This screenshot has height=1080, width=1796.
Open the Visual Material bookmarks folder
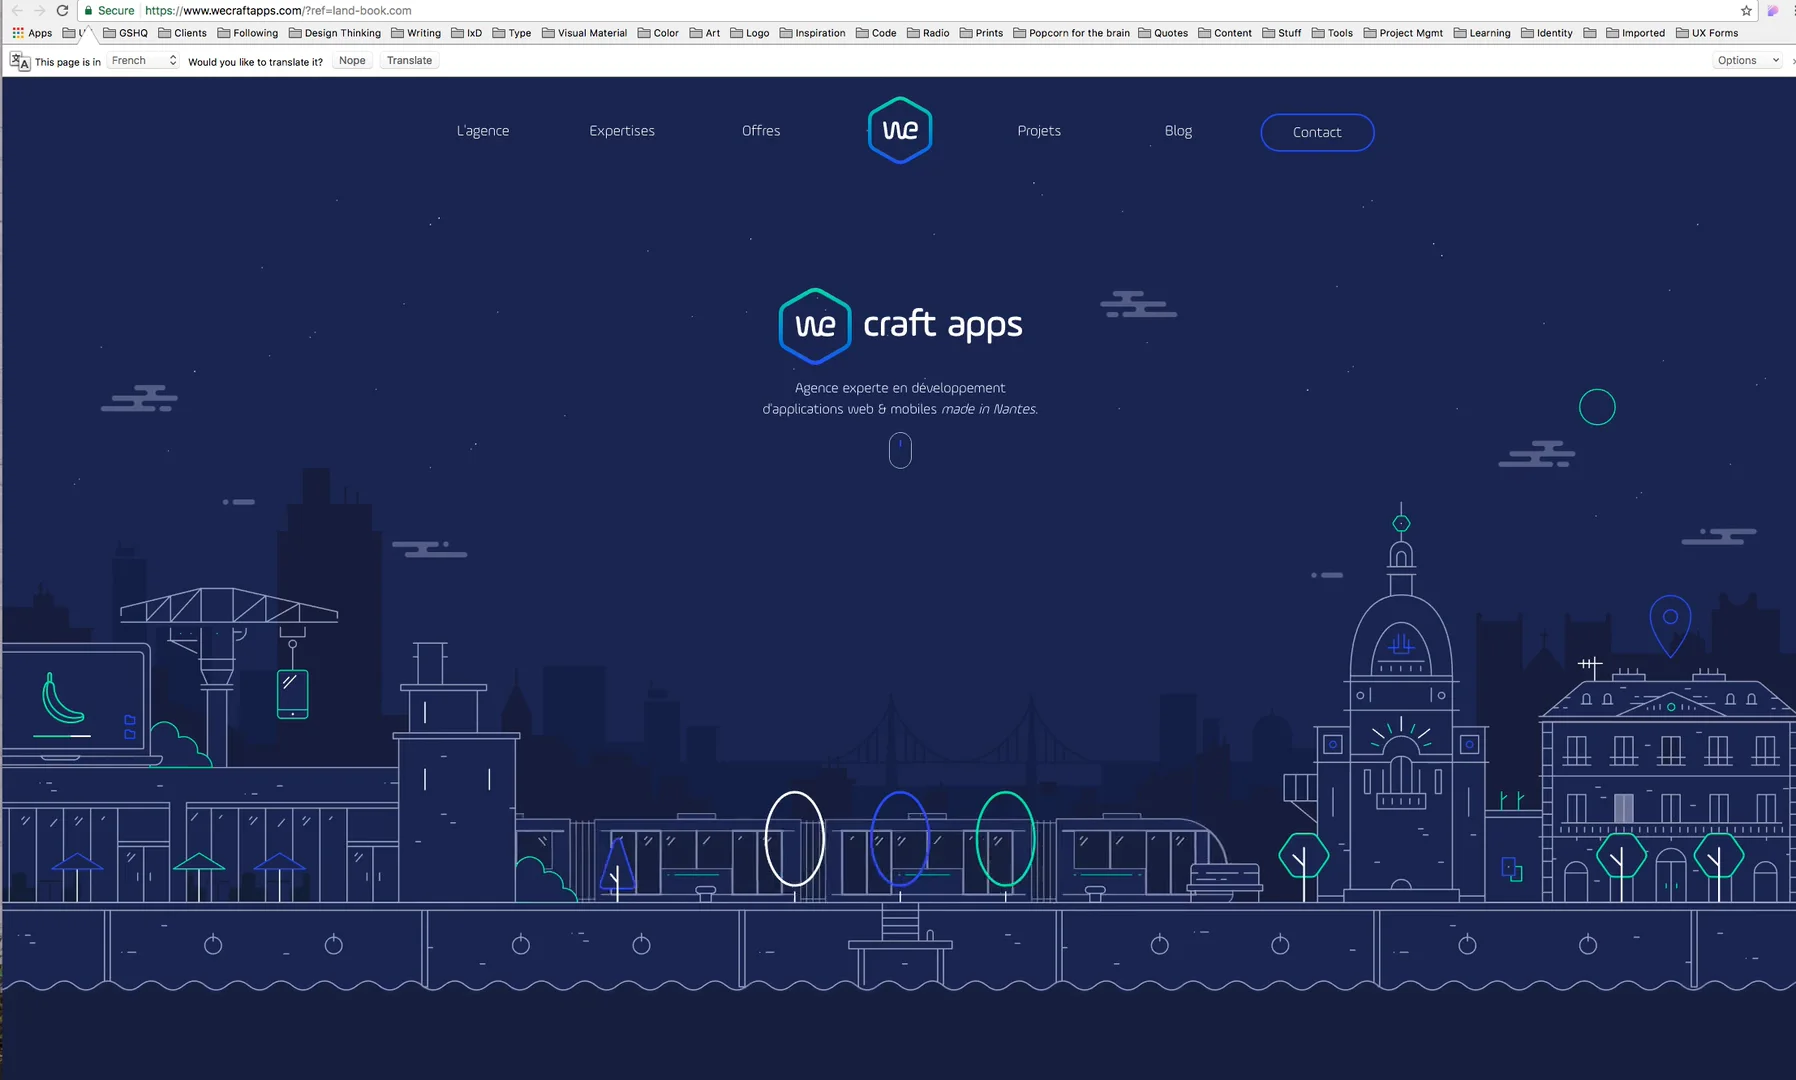[x=584, y=33]
